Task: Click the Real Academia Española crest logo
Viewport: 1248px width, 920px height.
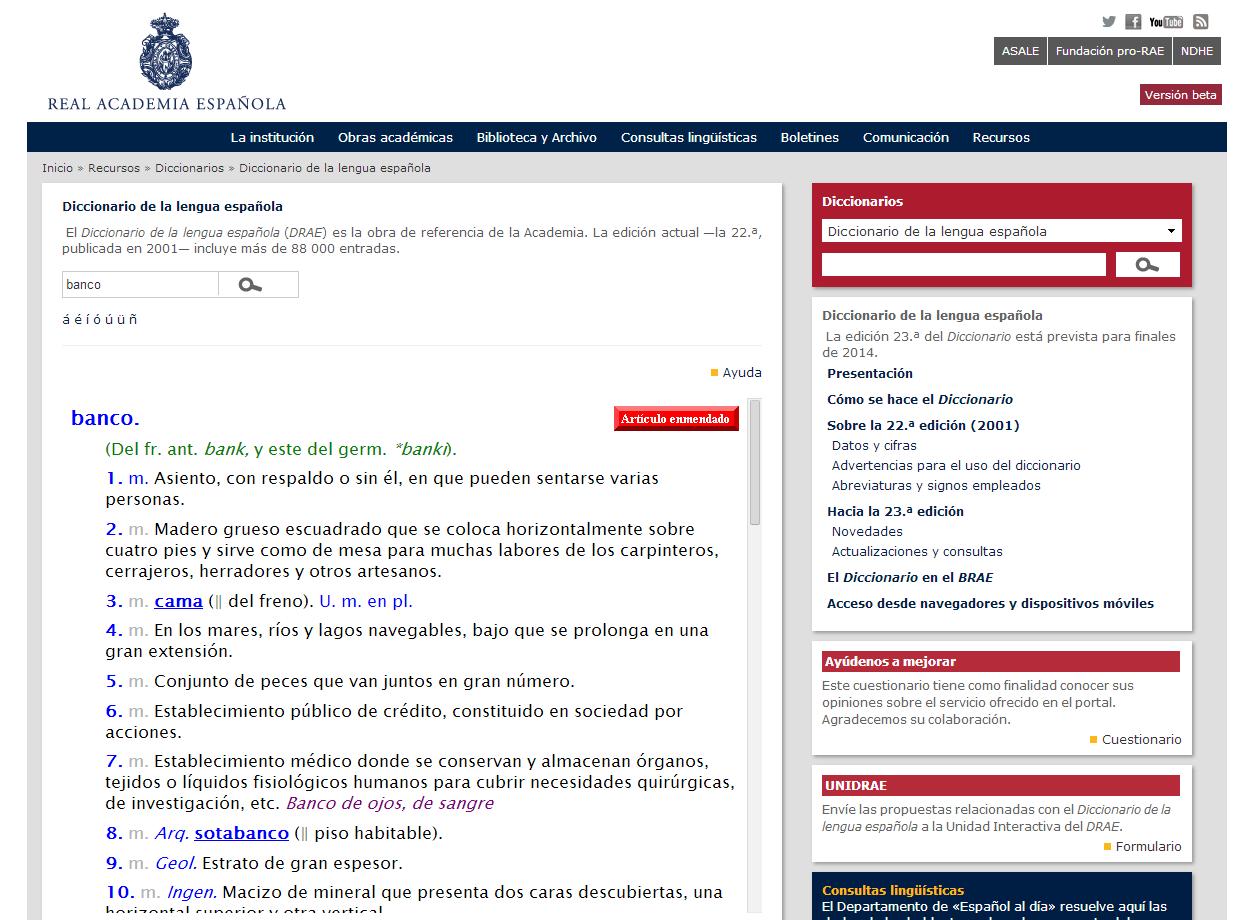Action: coord(166,52)
